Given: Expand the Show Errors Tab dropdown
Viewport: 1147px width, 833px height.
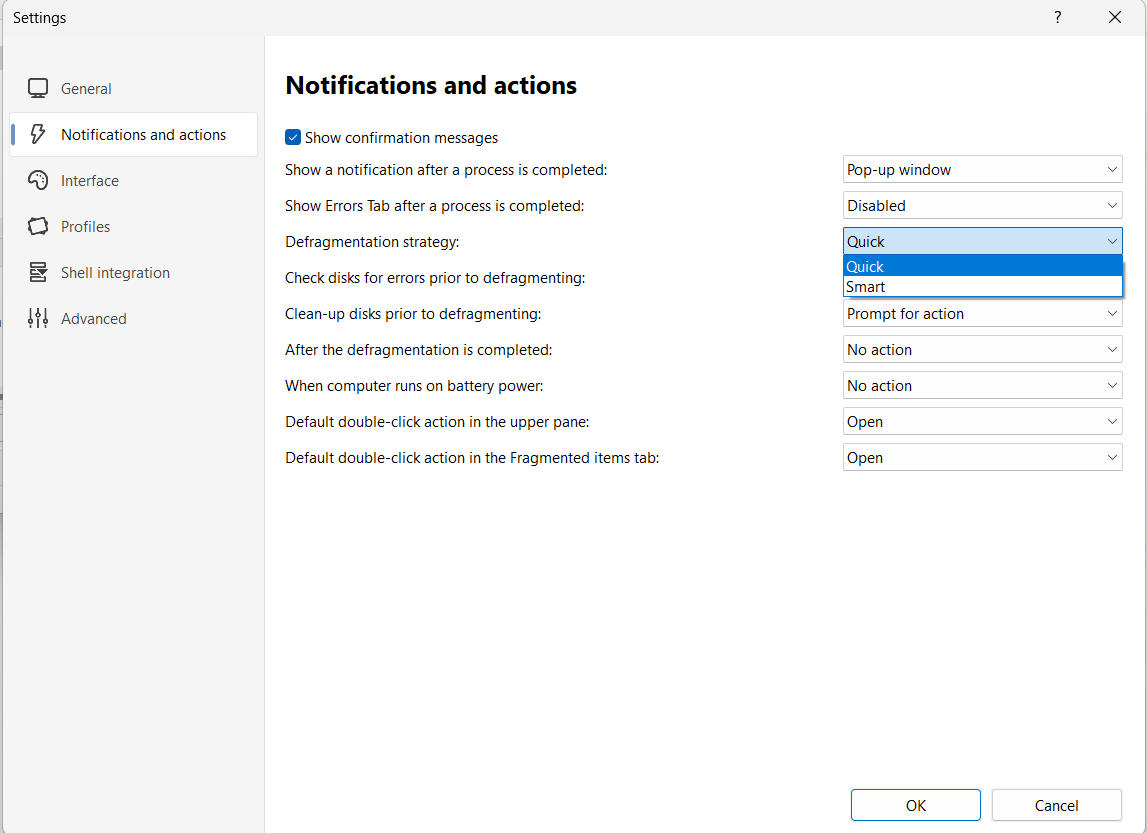Looking at the screenshot, I should (x=982, y=206).
